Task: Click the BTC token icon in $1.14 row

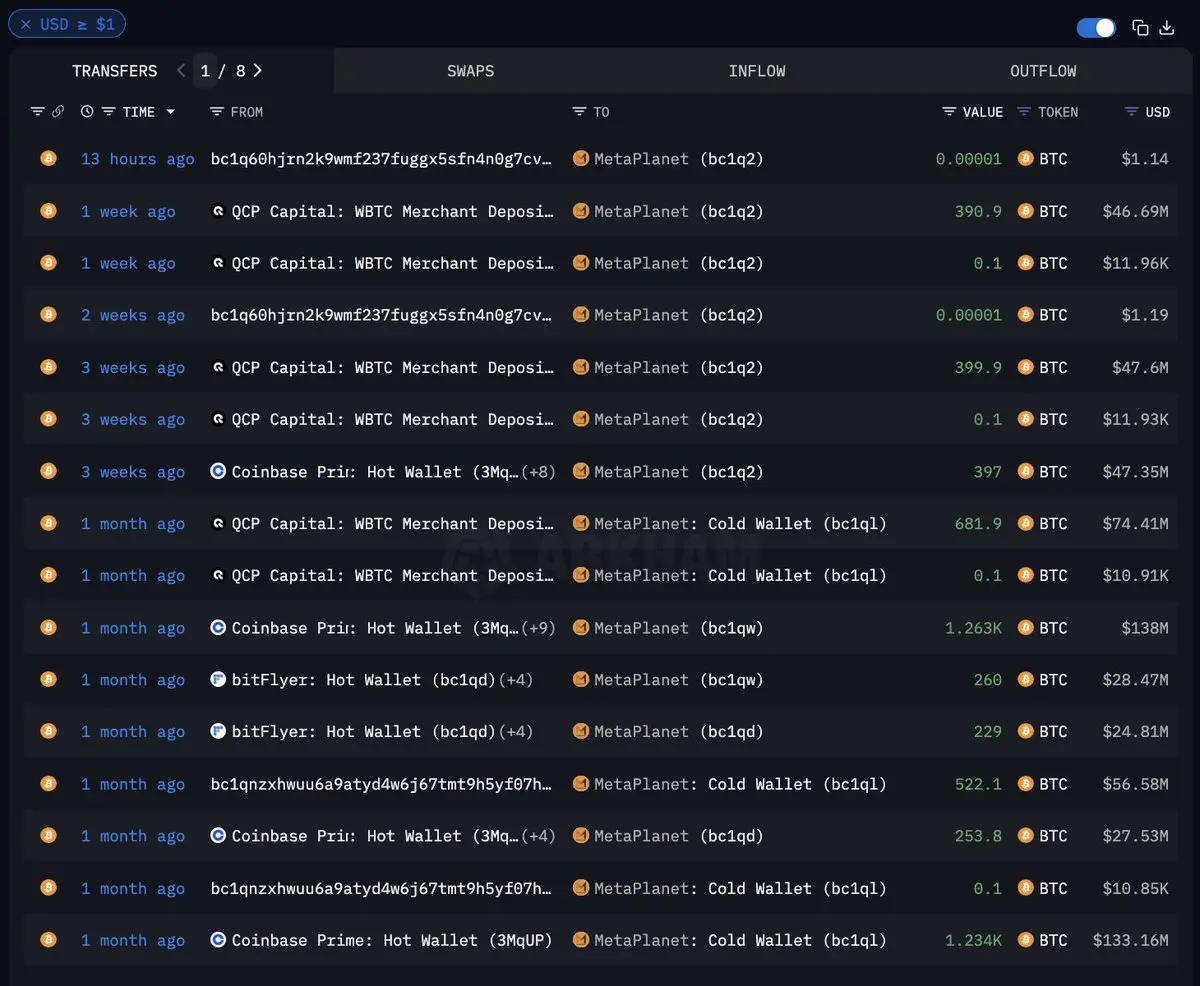Action: pyautogui.click(x=1025, y=159)
